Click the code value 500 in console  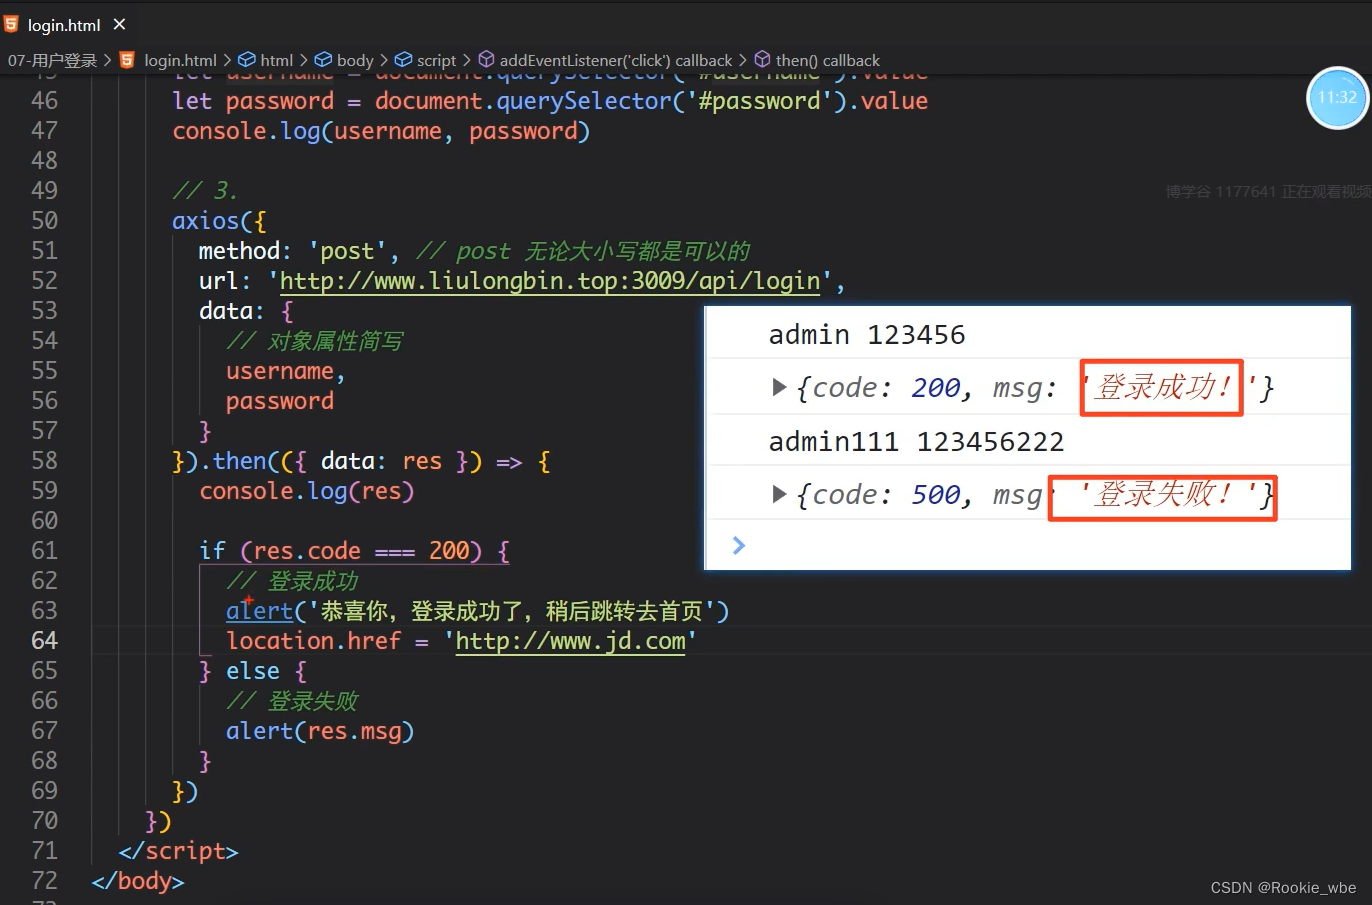[x=936, y=494]
